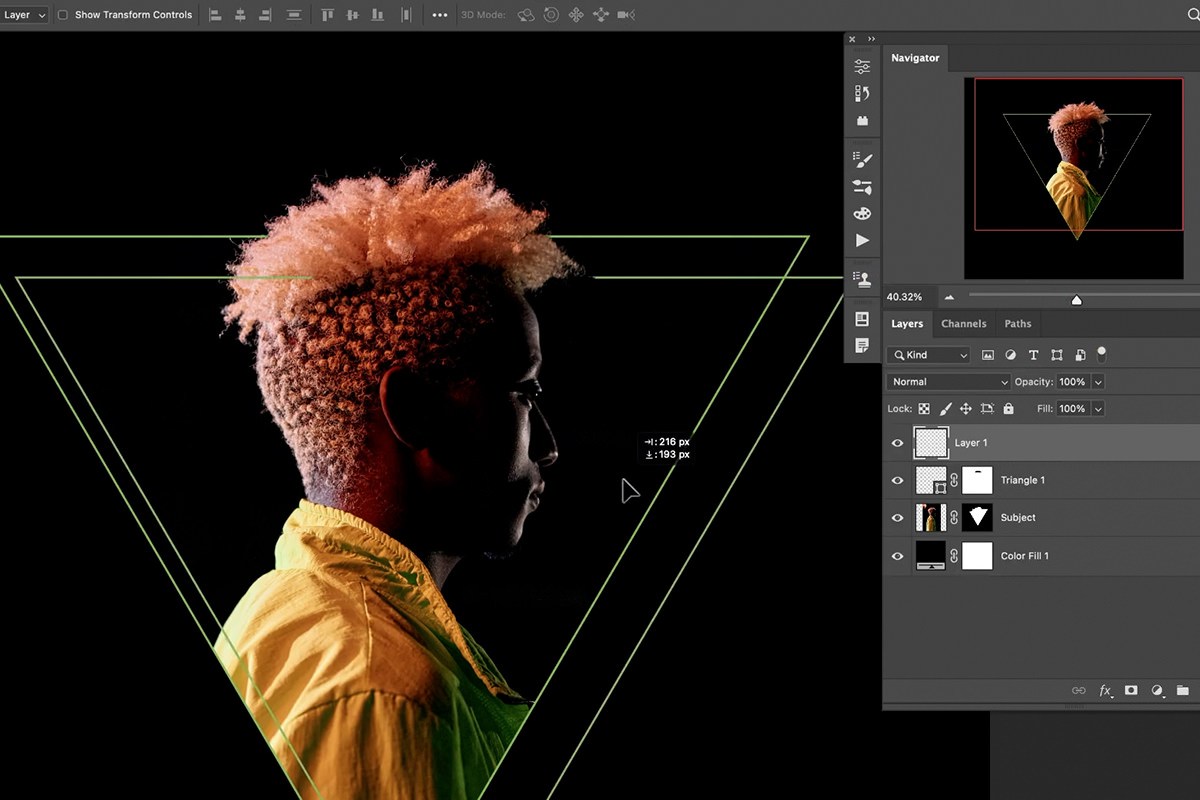Click the distribute horizontally icon

coord(405,15)
